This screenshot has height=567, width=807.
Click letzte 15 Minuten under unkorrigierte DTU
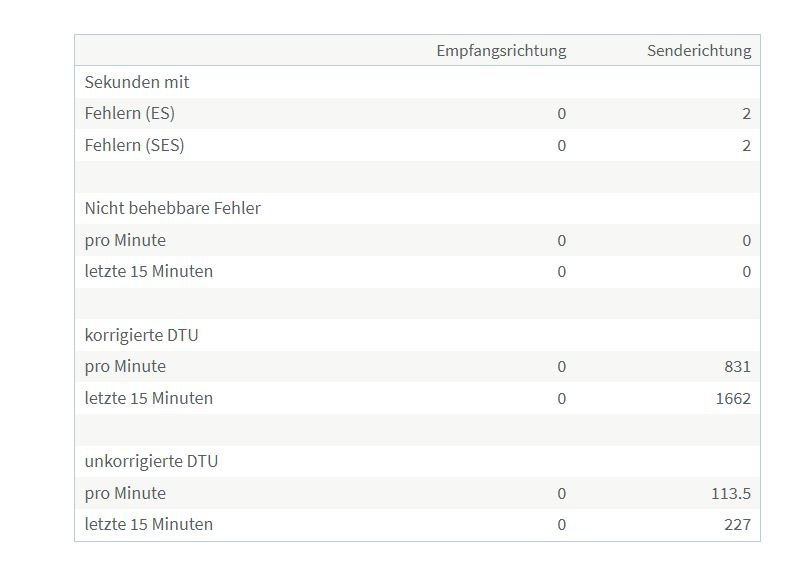point(149,524)
